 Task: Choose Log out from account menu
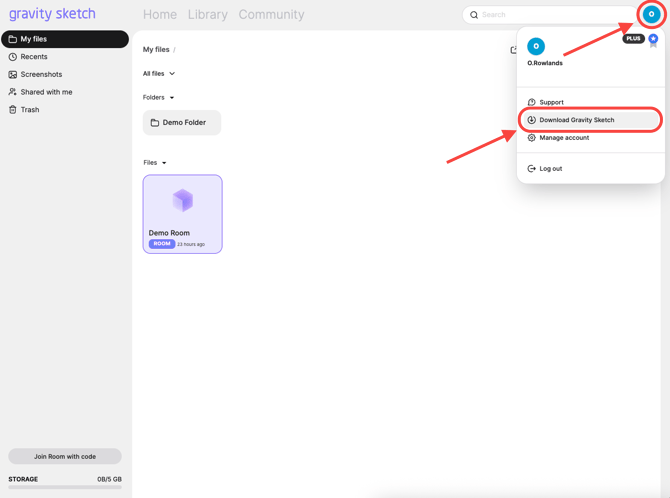pyautogui.click(x=550, y=169)
